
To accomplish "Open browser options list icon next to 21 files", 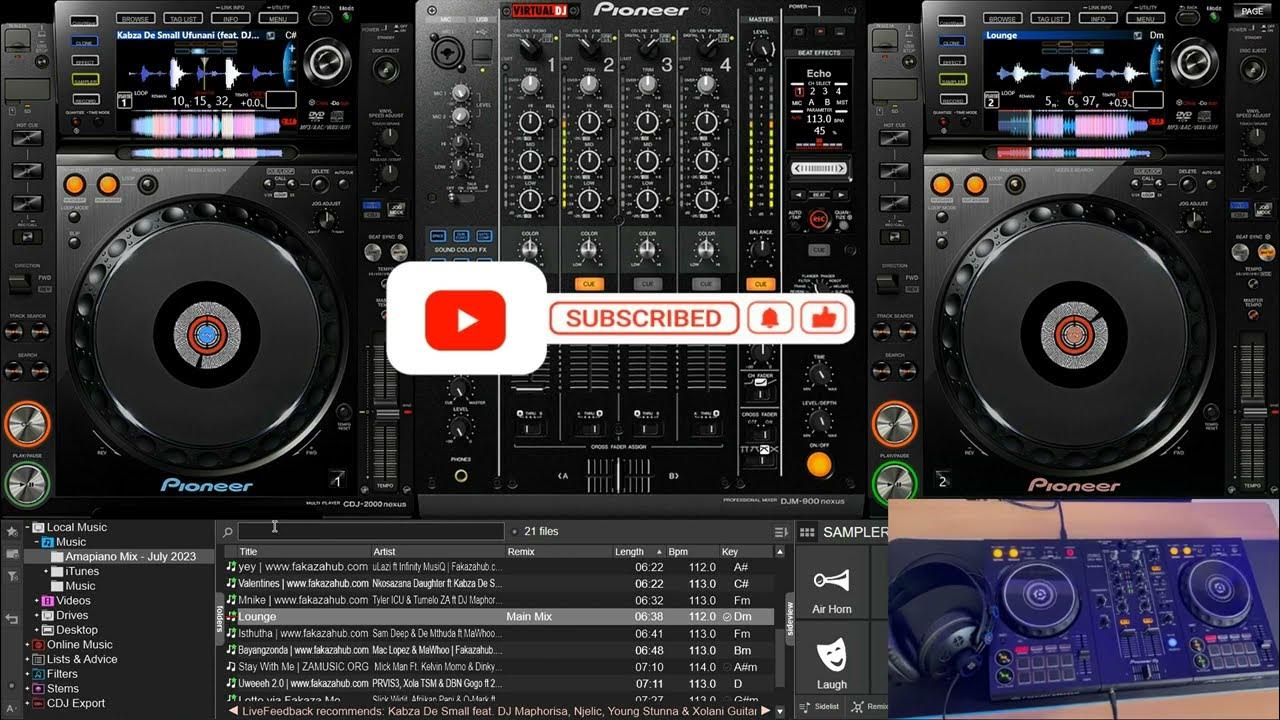I will click(781, 531).
